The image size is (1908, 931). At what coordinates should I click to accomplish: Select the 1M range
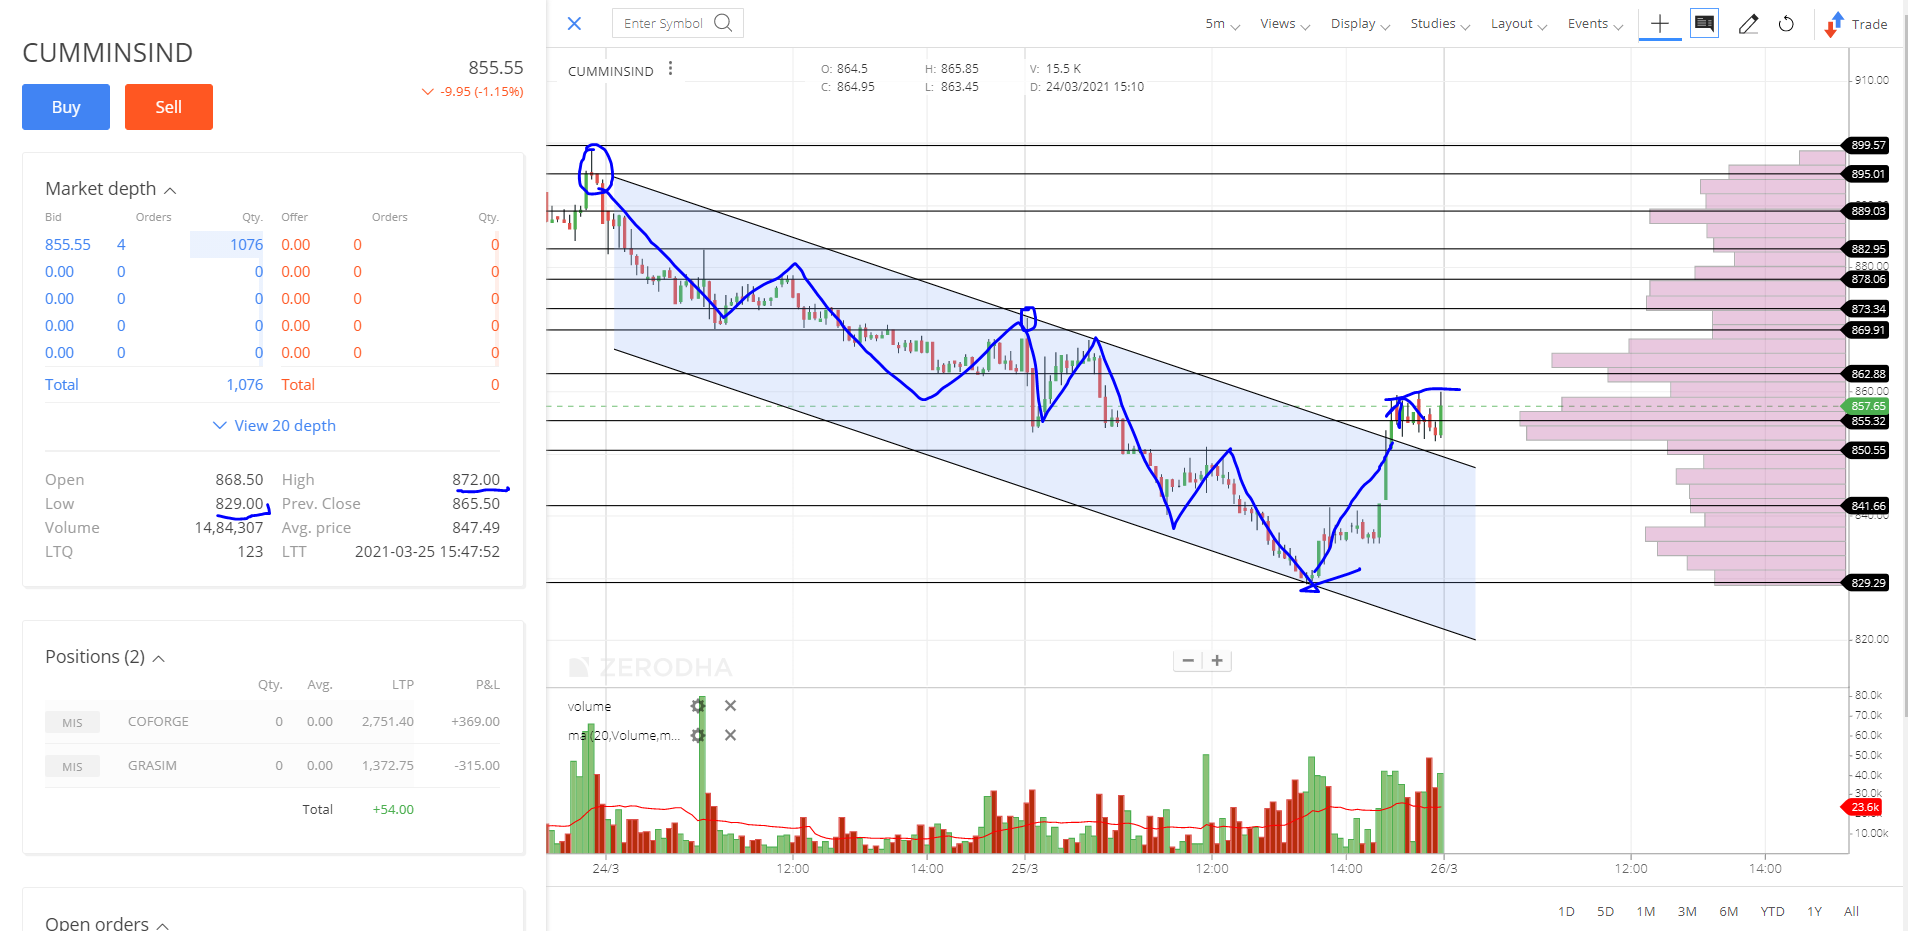(x=1646, y=911)
